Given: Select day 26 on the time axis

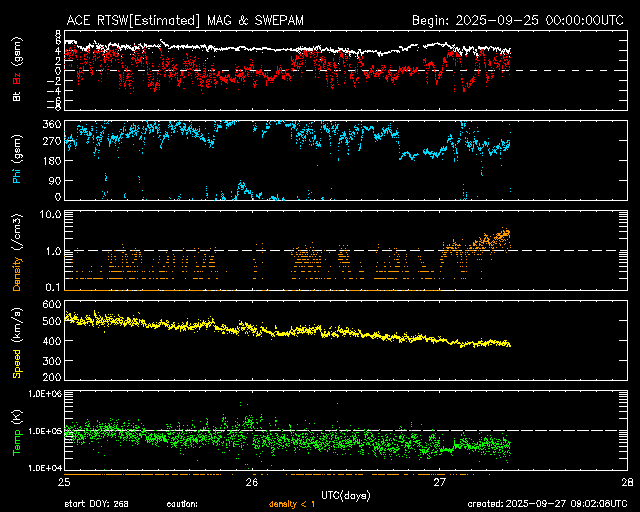Looking at the screenshot, I should 252,481.
